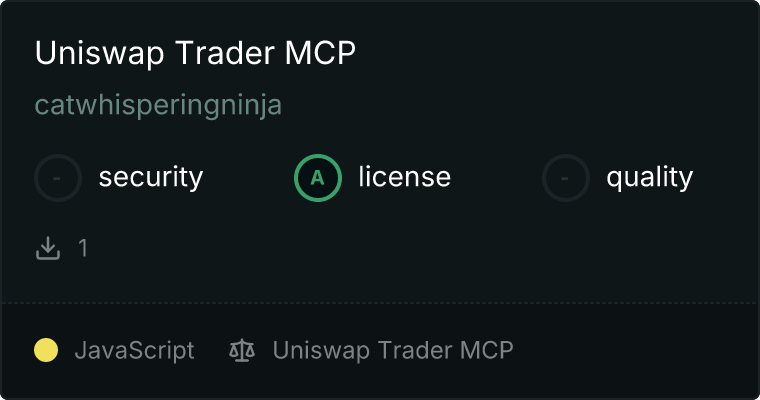Image resolution: width=760 pixels, height=400 pixels.
Task: Click the dash inside the quality badge
Action: pos(565,178)
